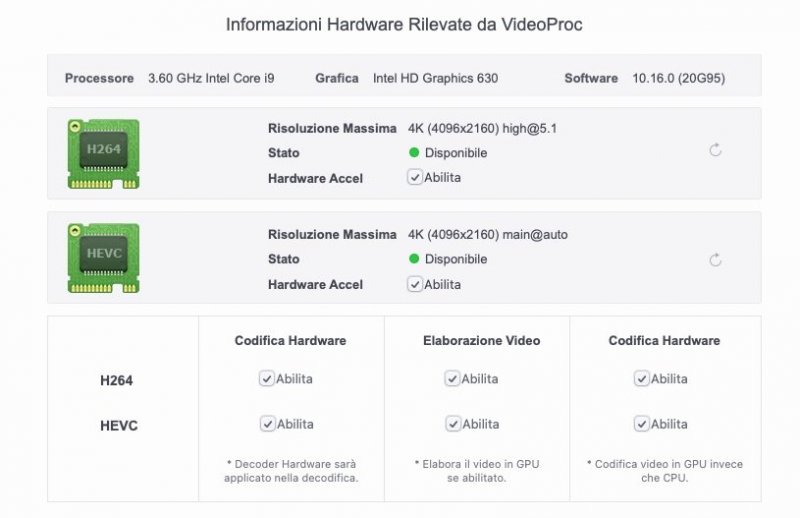Toggle H264 Hardware Accel Abilita checkbox

pos(415,177)
